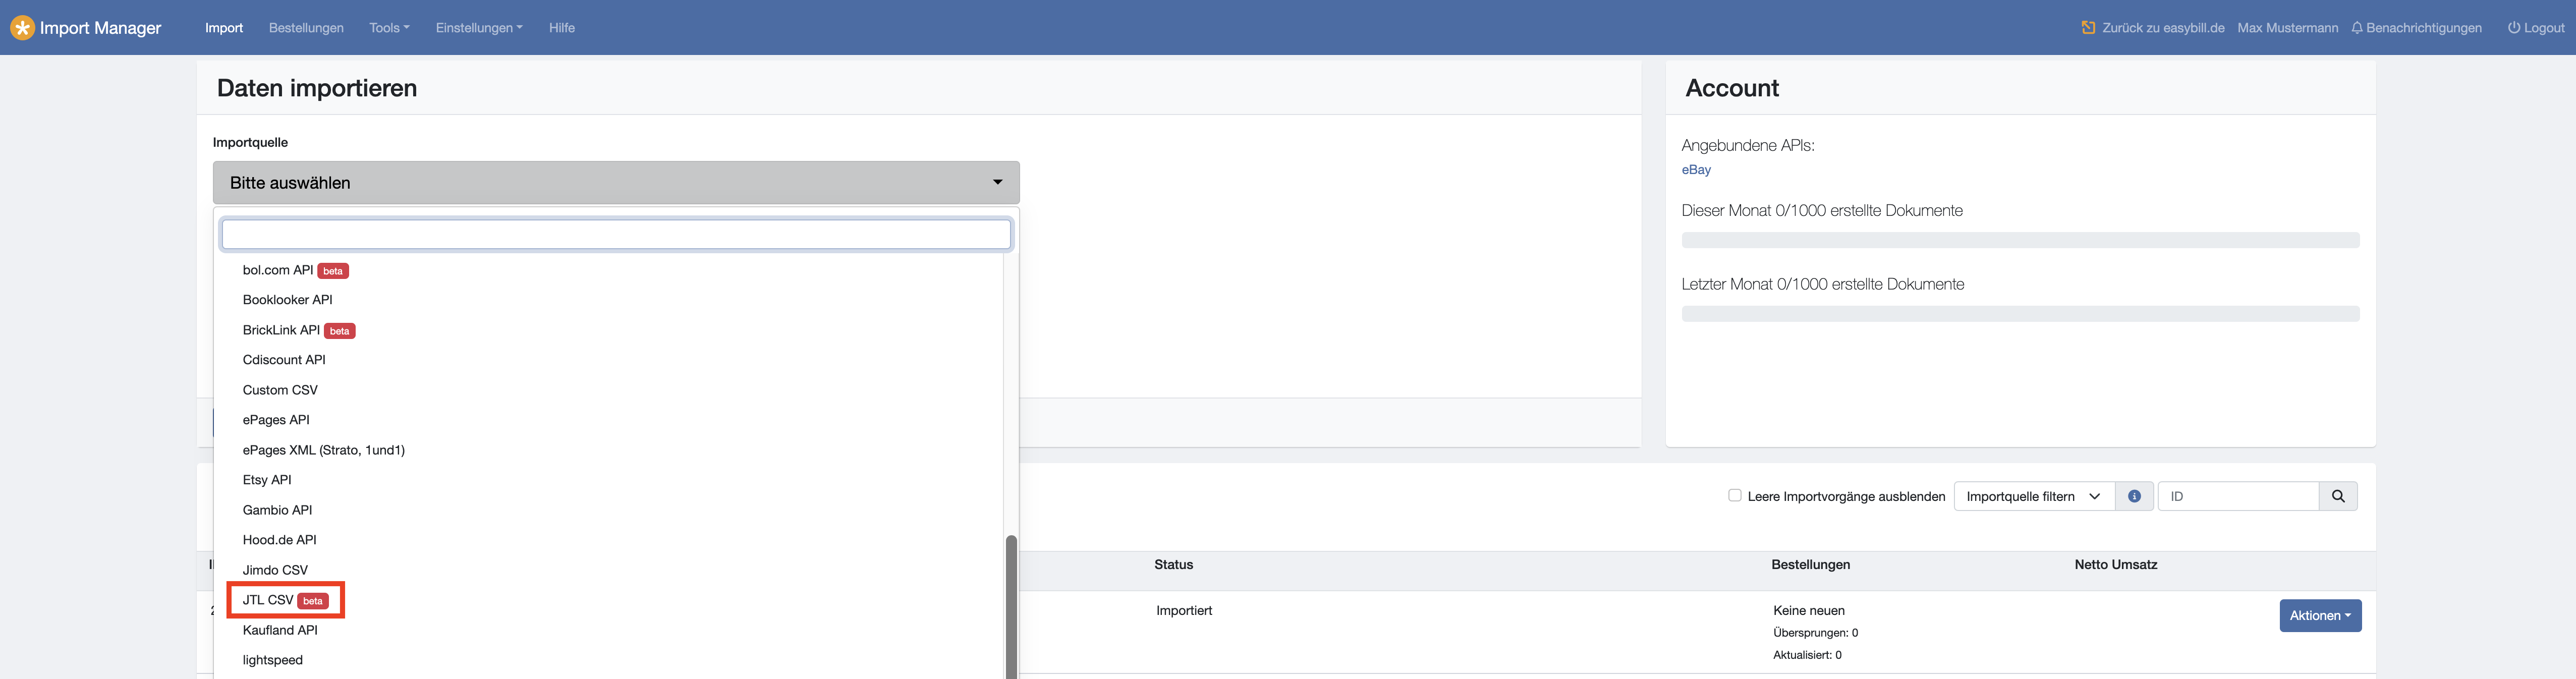Open the Bestellungen nav item

tap(306, 28)
